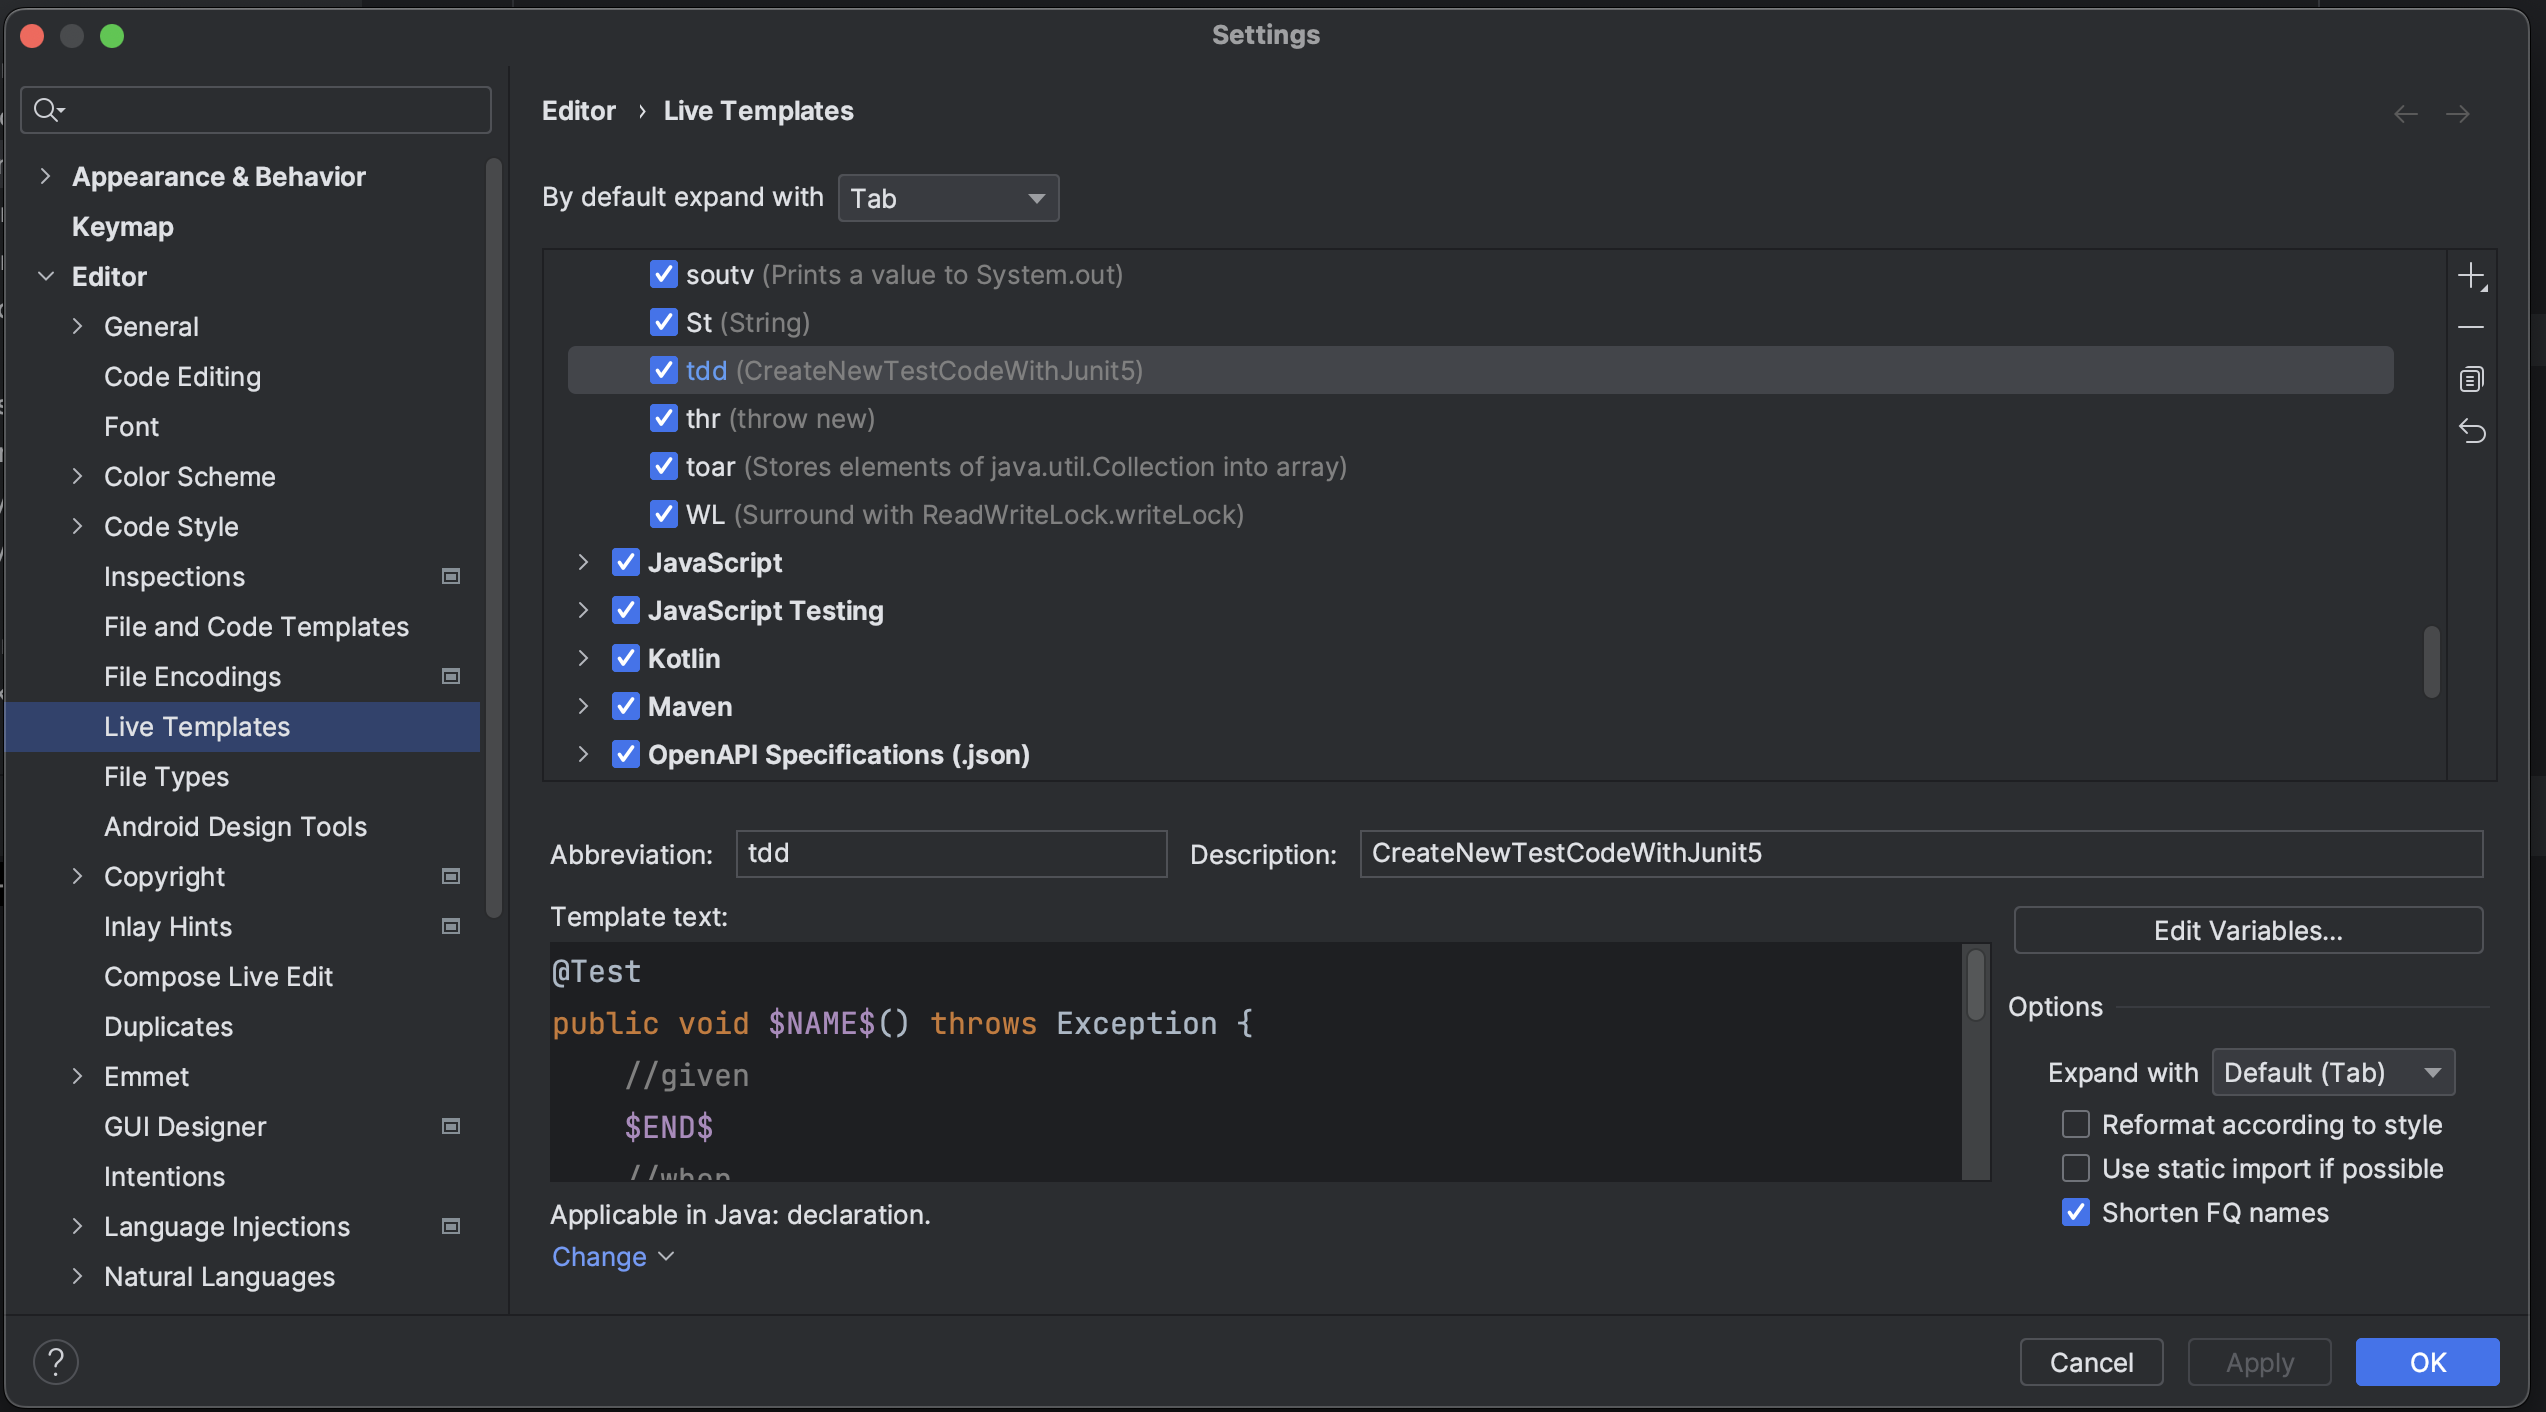2546x1412 pixels.
Task: Open File and Code Templates settings
Action: (x=256, y=626)
